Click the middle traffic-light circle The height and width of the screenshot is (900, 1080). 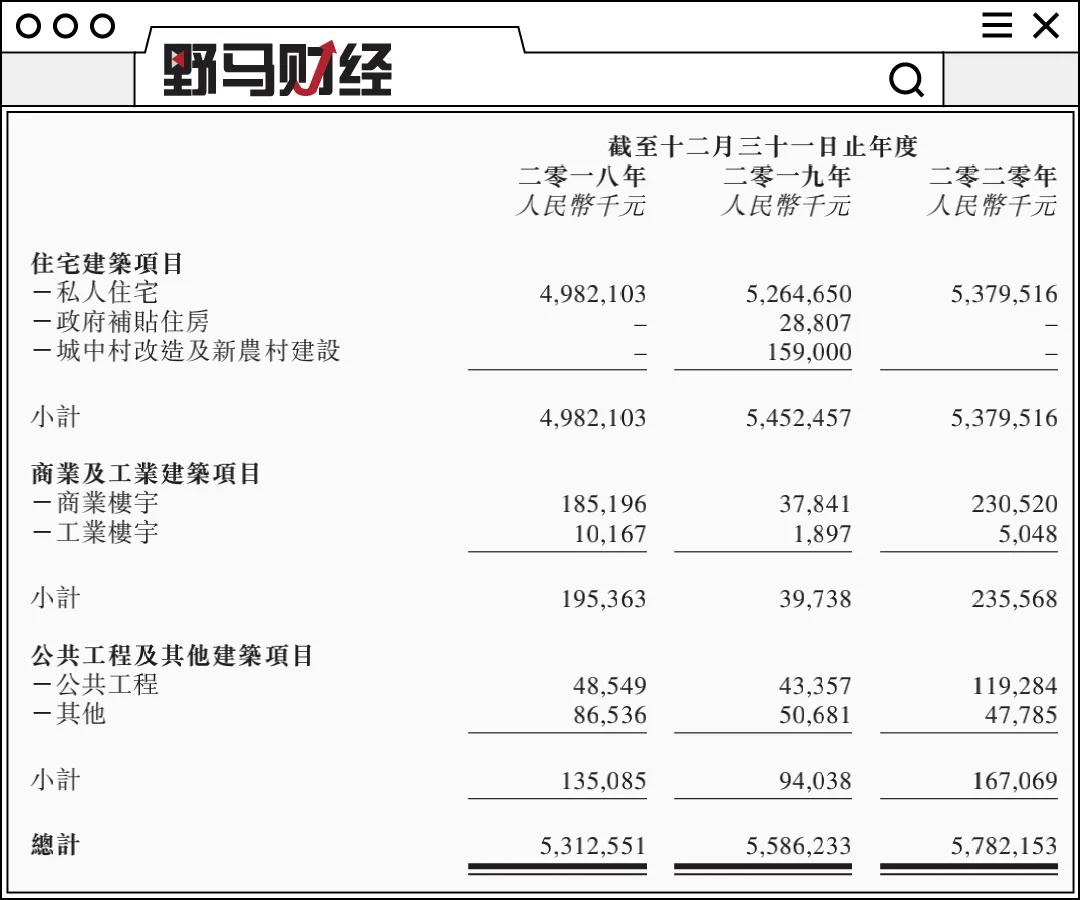pos(66,26)
